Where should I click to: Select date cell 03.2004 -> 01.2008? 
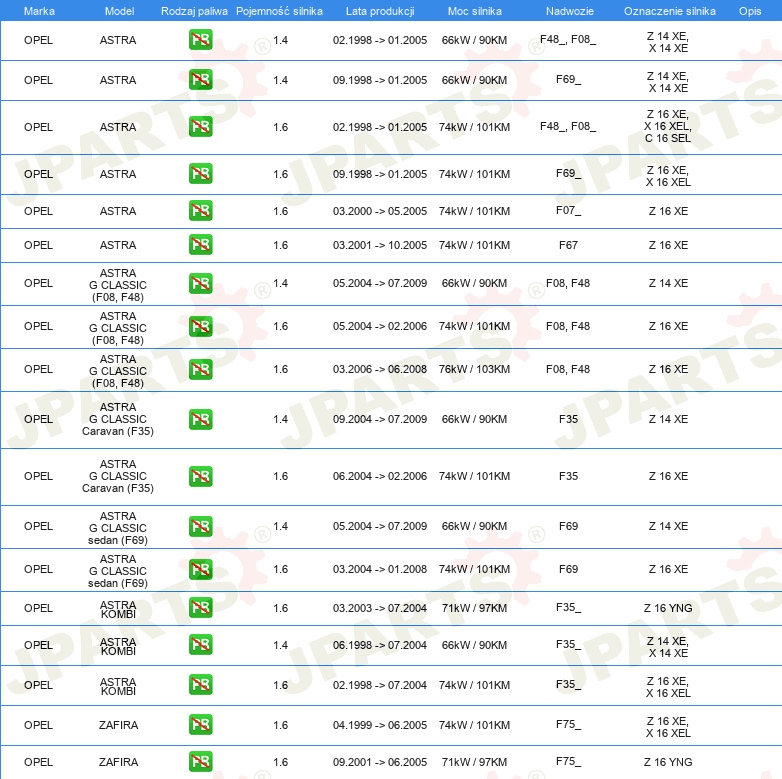coord(380,569)
